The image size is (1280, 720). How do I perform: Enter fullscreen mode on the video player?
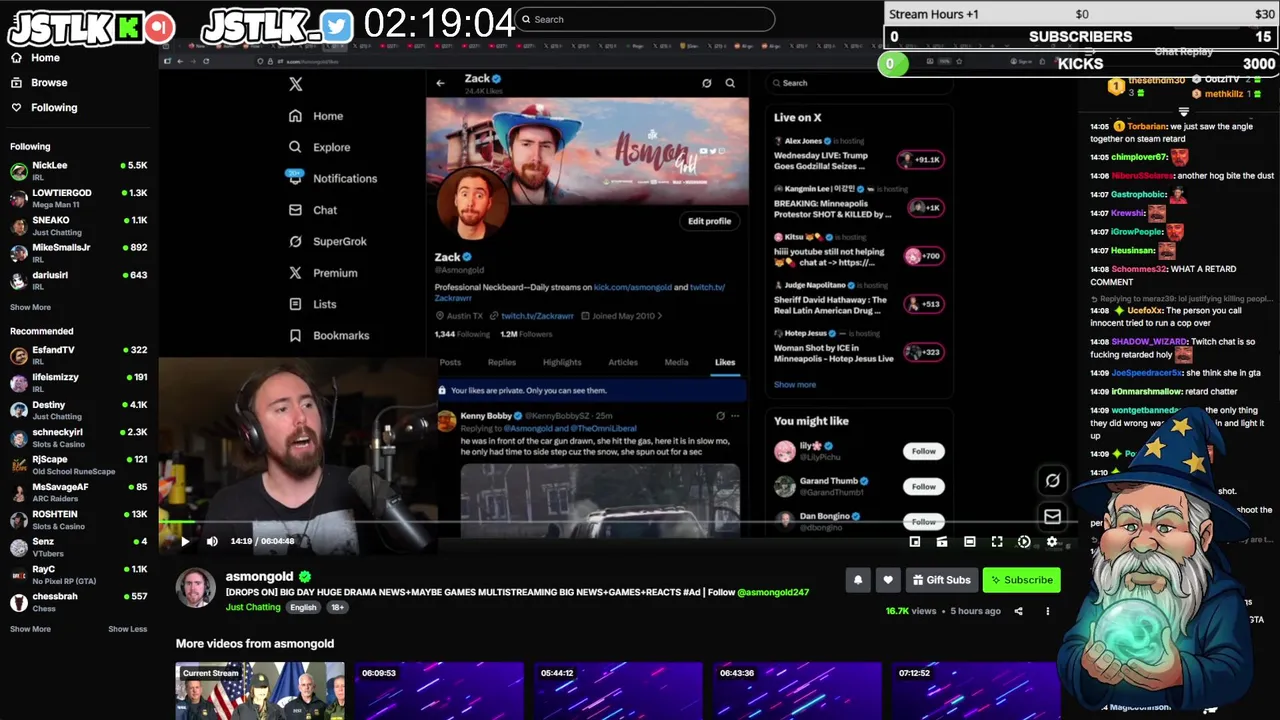coord(997,542)
